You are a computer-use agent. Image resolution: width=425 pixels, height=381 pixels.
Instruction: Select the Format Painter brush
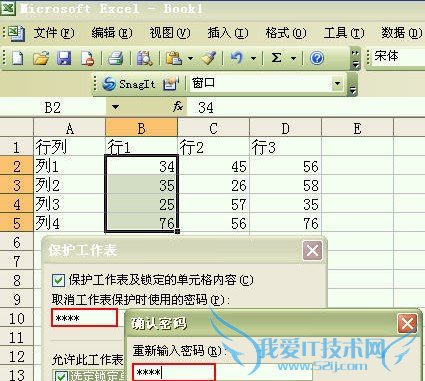pyautogui.click(x=209, y=58)
